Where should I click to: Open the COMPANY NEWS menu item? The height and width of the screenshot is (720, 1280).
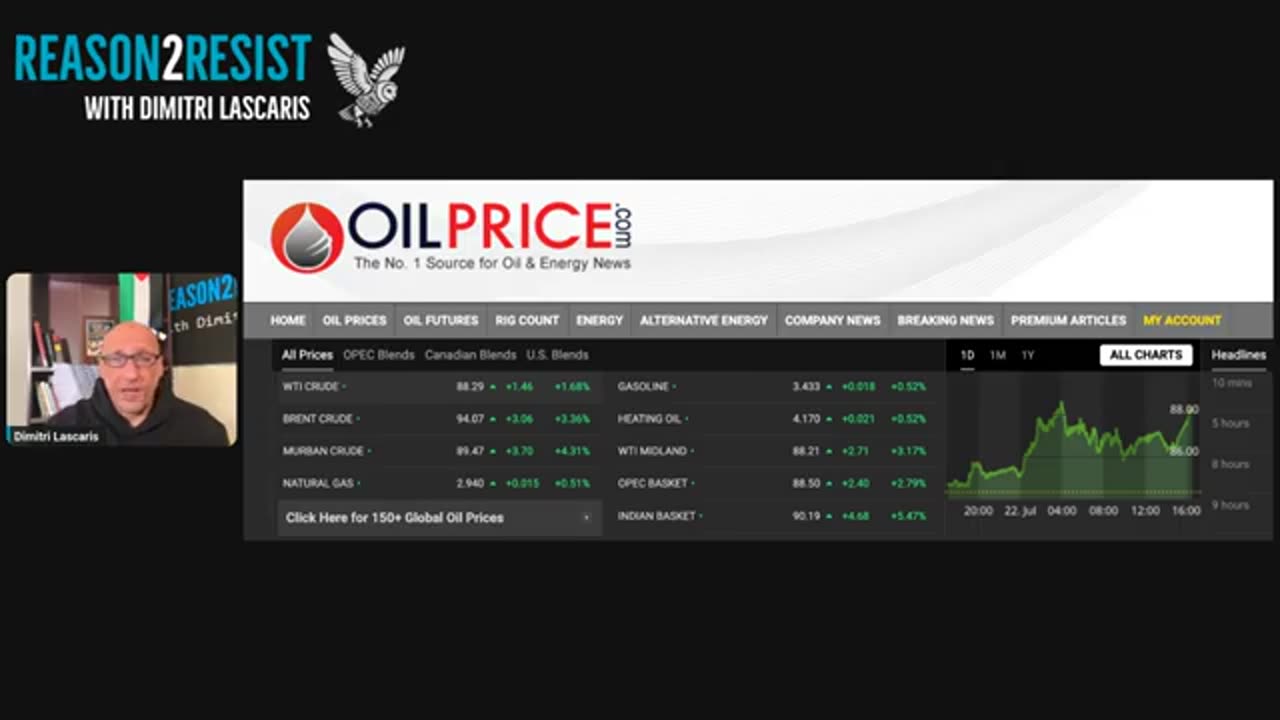coord(833,320)
